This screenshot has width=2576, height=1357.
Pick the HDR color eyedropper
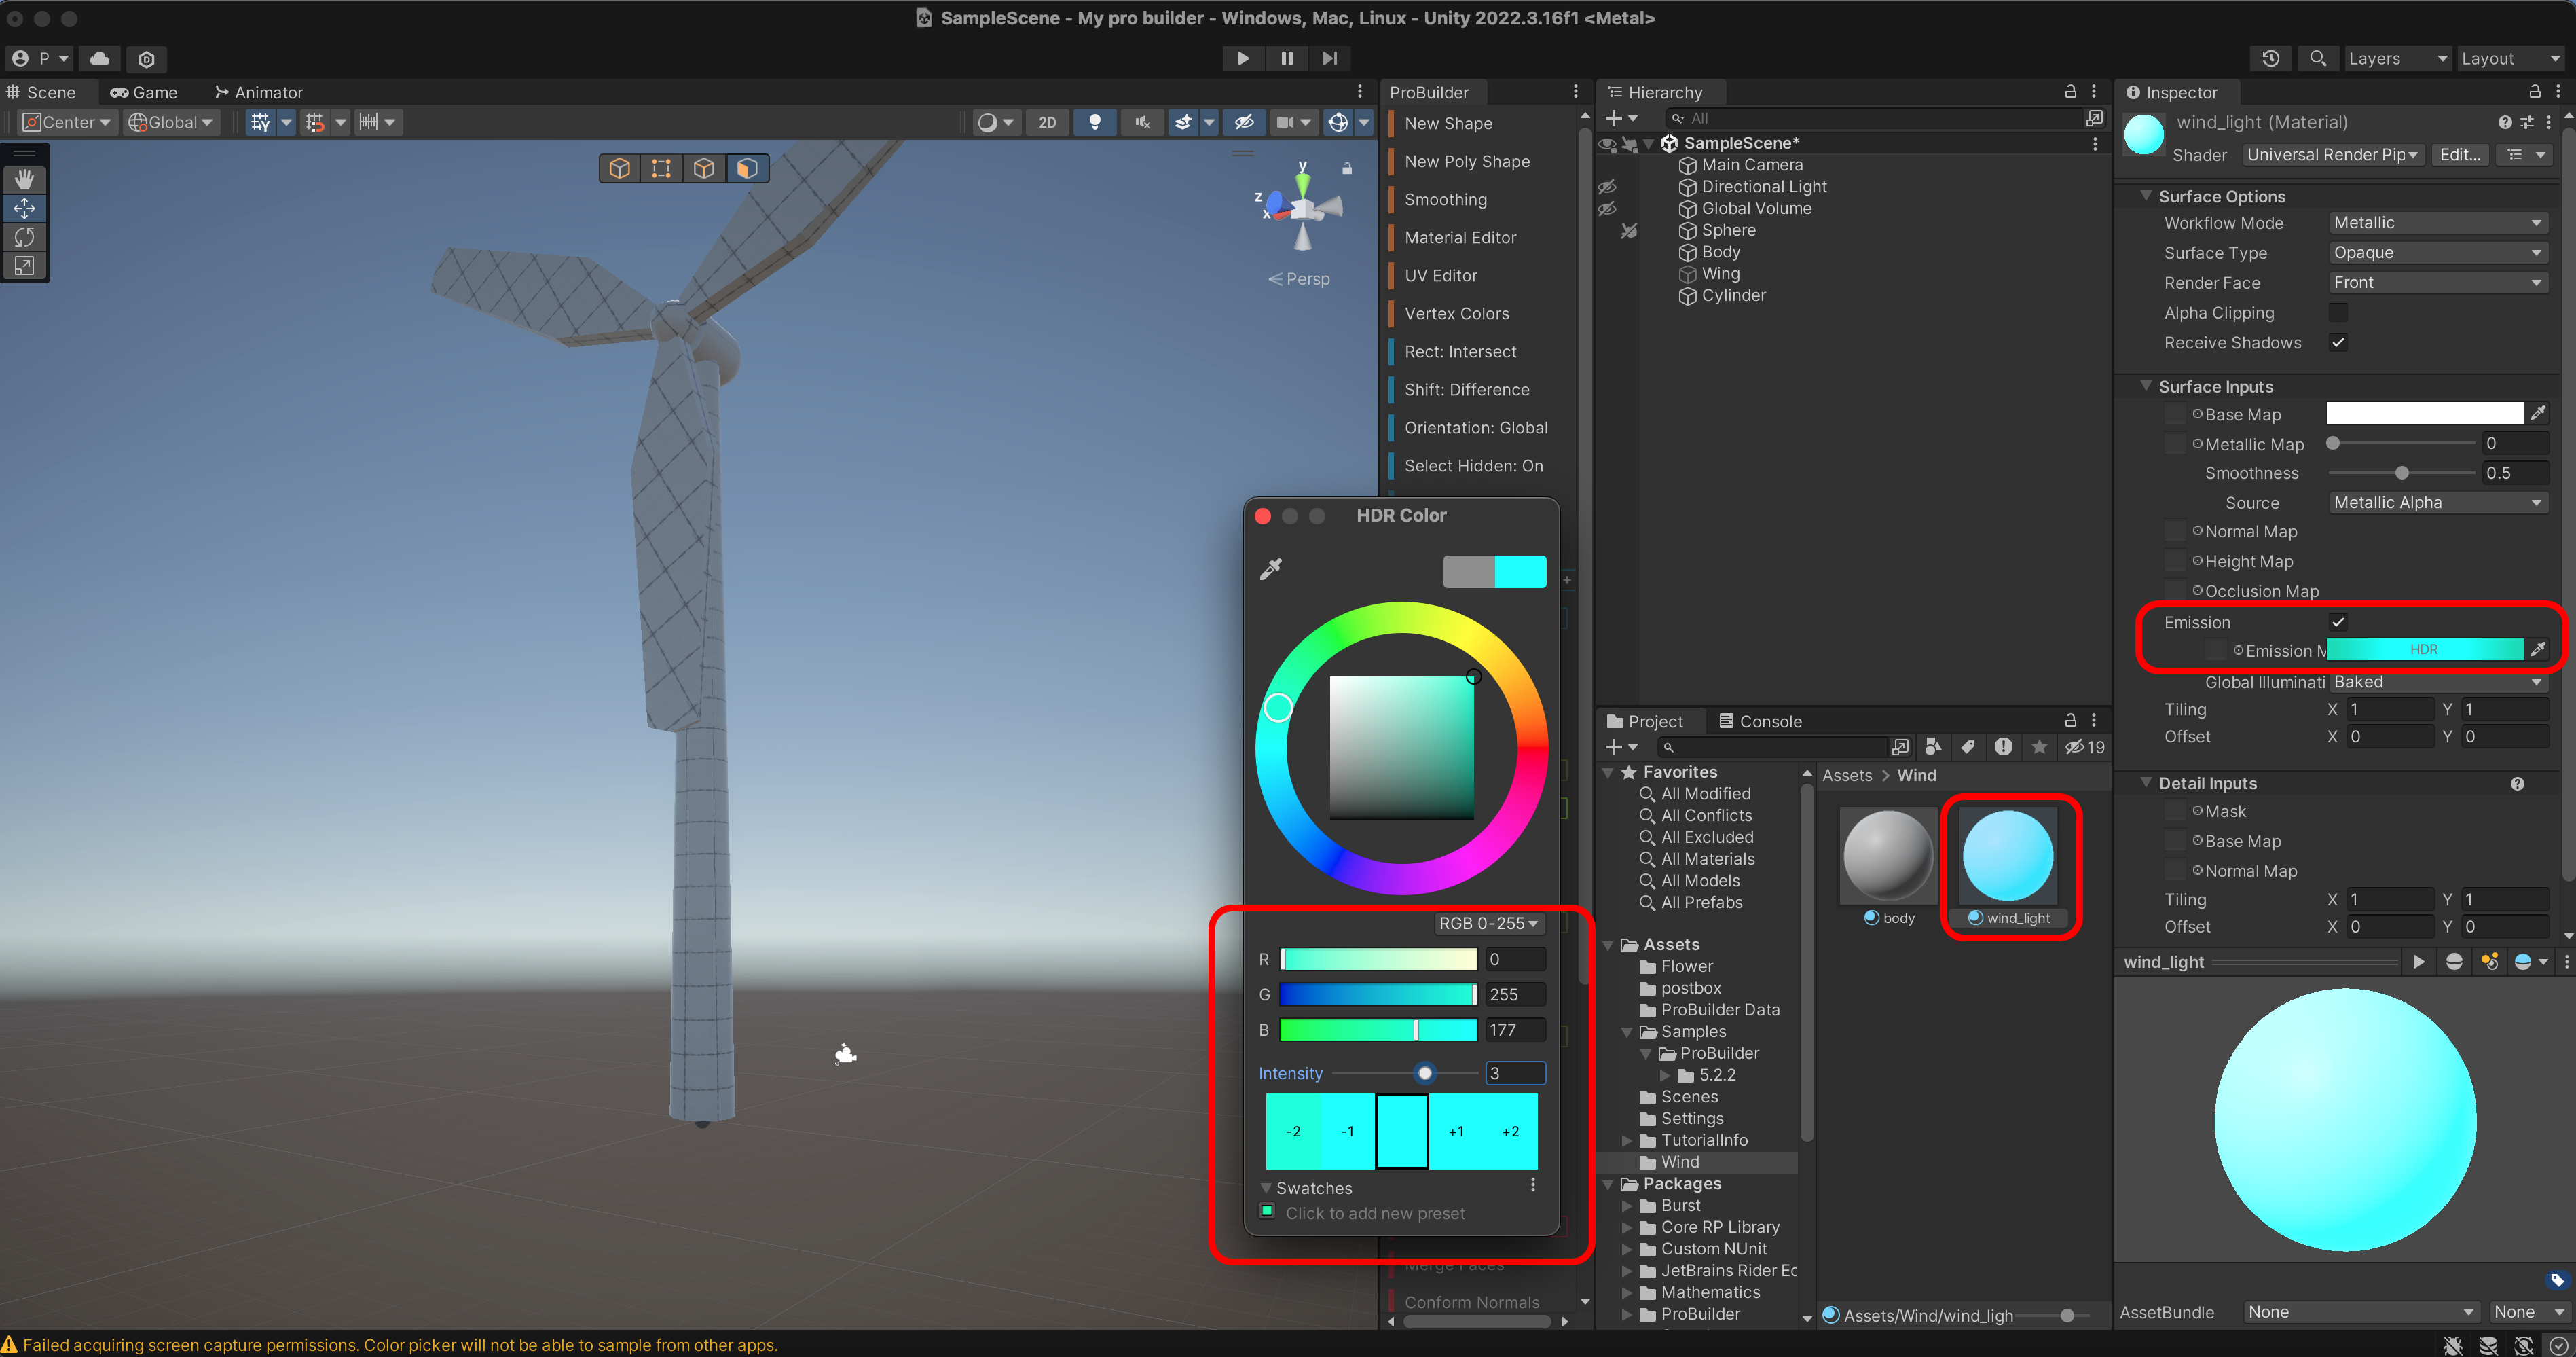[1271, 569]
